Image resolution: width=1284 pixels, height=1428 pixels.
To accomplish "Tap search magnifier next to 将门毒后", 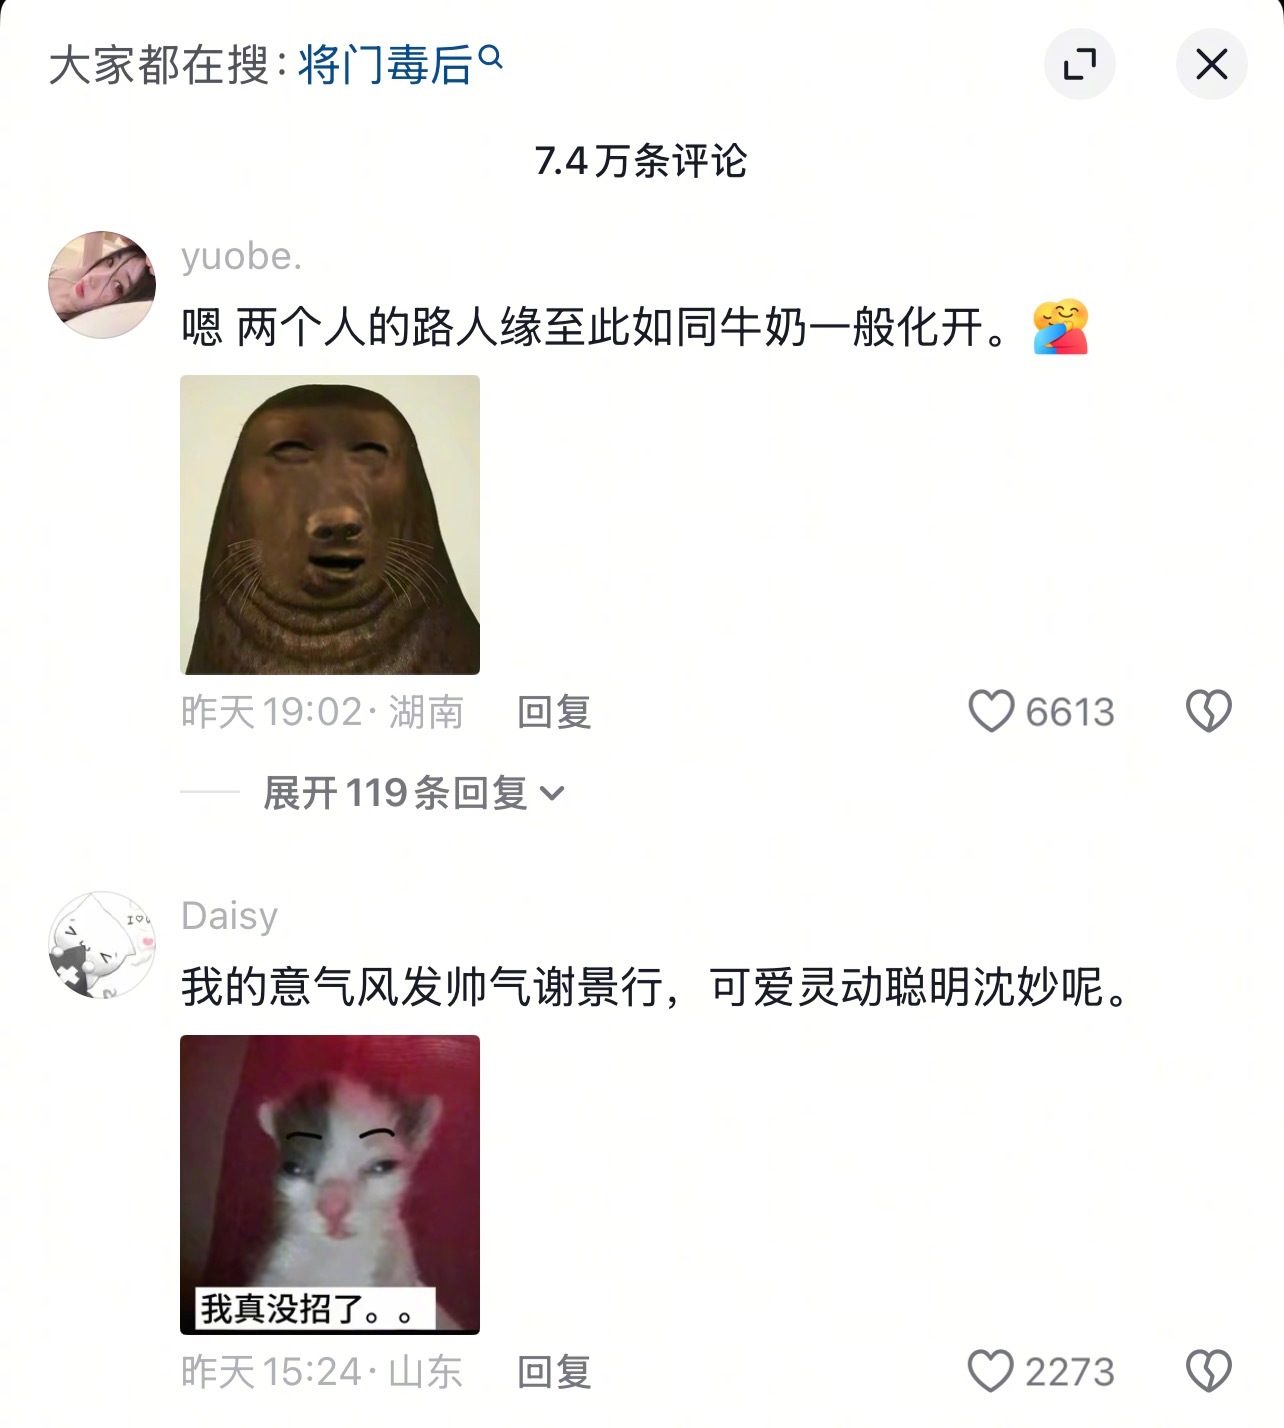I will (x=490, y=57).
